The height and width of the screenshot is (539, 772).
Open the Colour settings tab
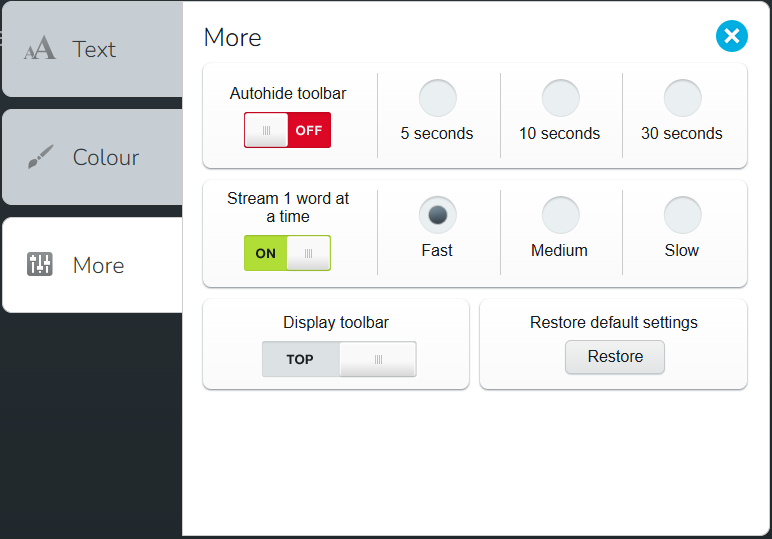[93, 157]
